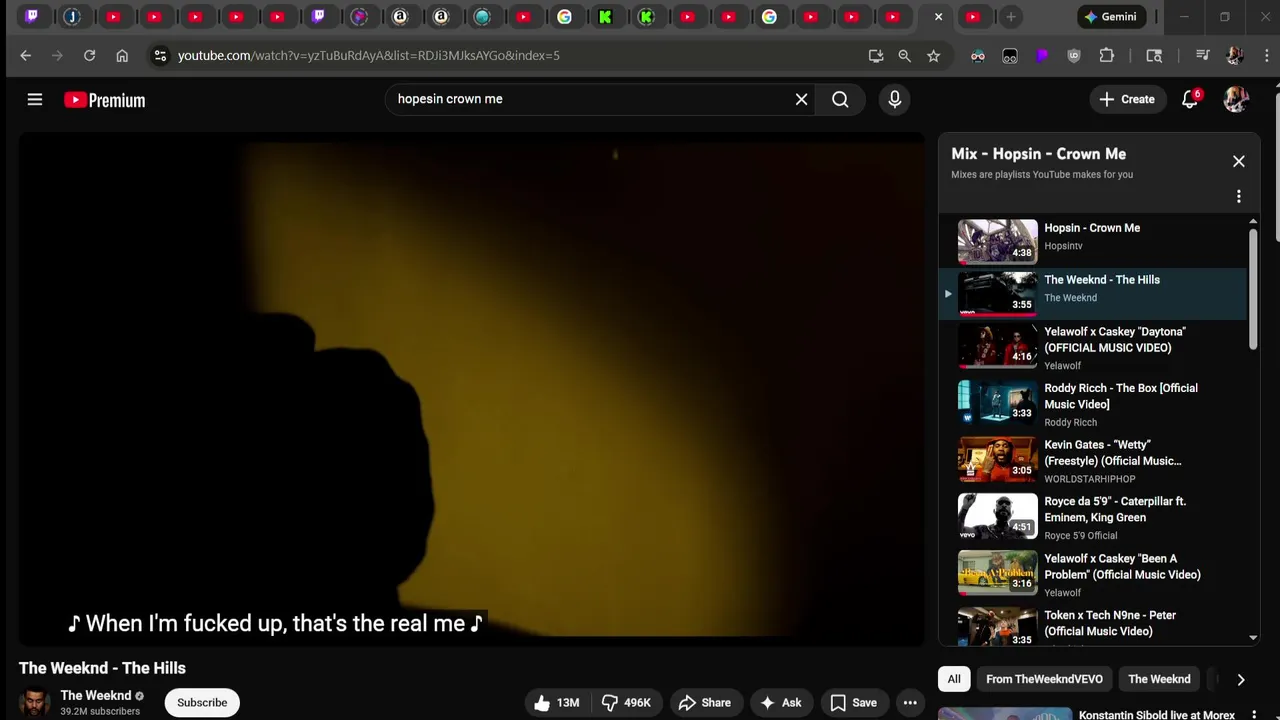The image size is (1280, 720).
Task: Open The Weeknd channel avatar
Action: [x=35, y=702]
